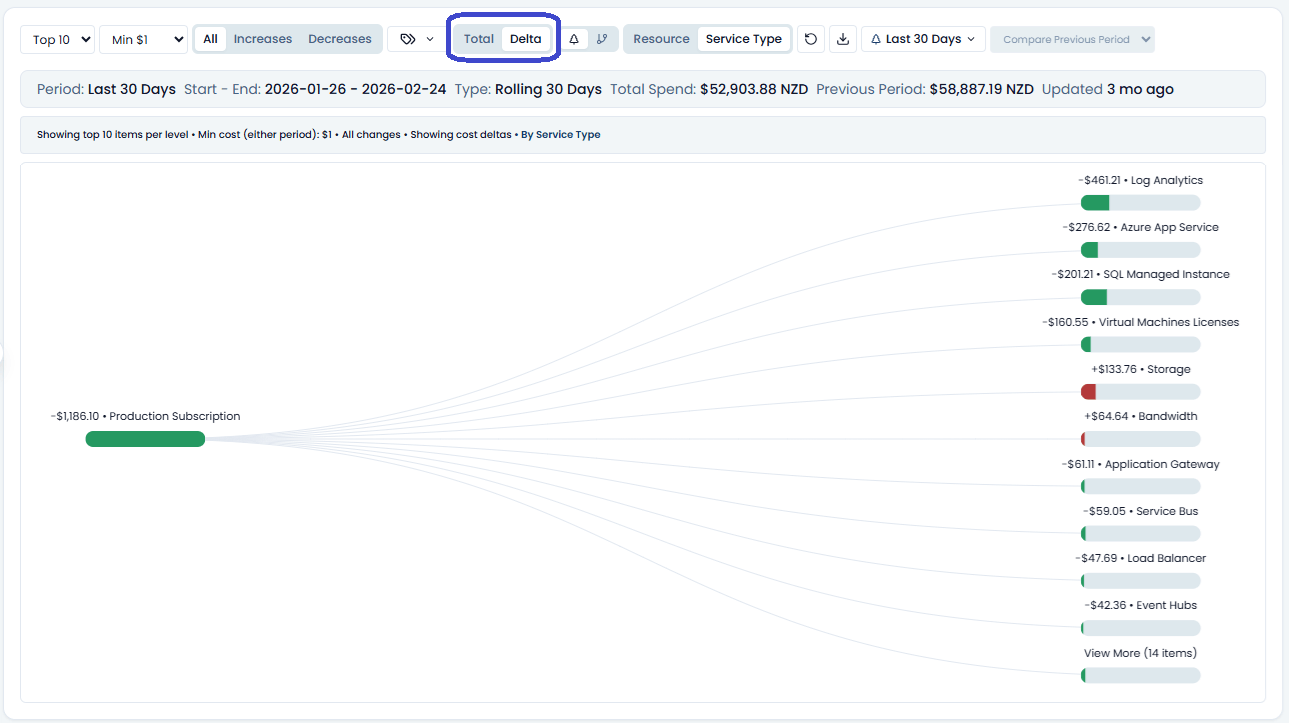Select the Service Type grouping button
The image size is (1289, 723).
744,39
